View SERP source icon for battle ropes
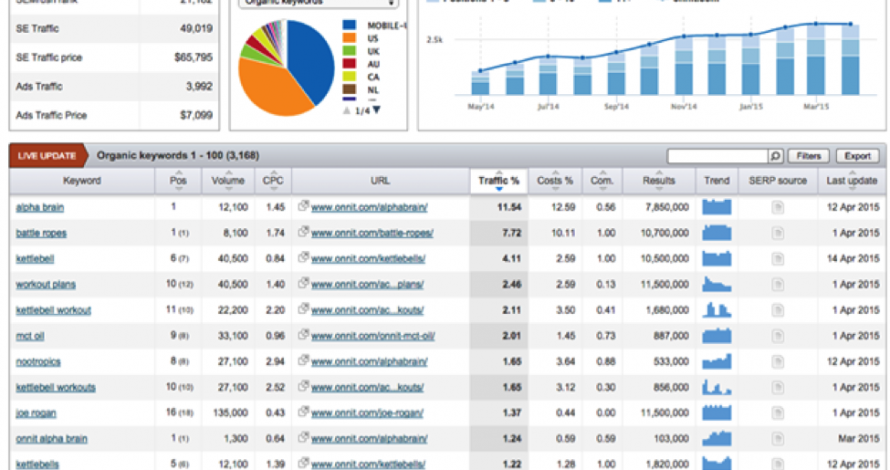 (x=778, y=233)
